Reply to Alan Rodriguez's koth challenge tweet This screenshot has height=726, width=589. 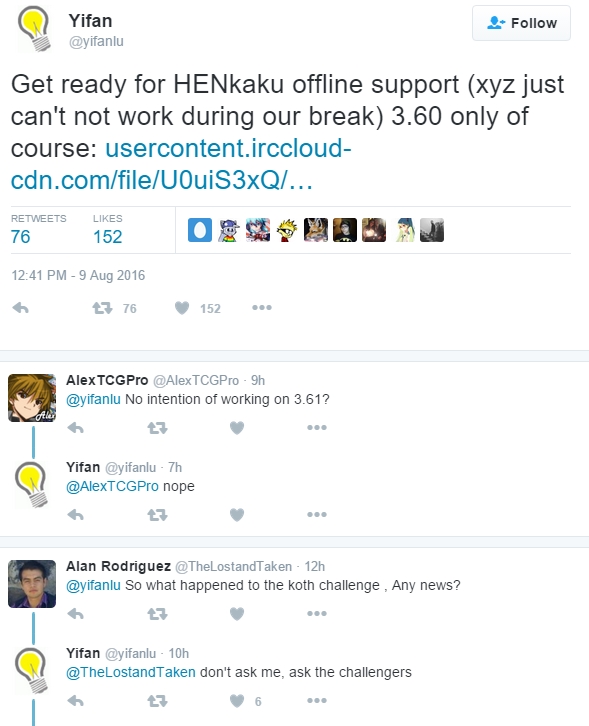coord(75,614)
